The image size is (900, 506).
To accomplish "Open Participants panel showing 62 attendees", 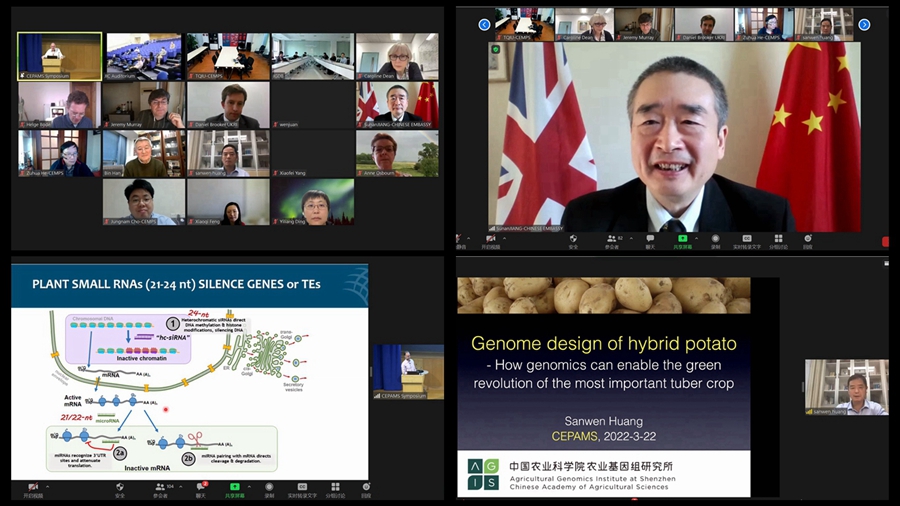I will 611,240.
